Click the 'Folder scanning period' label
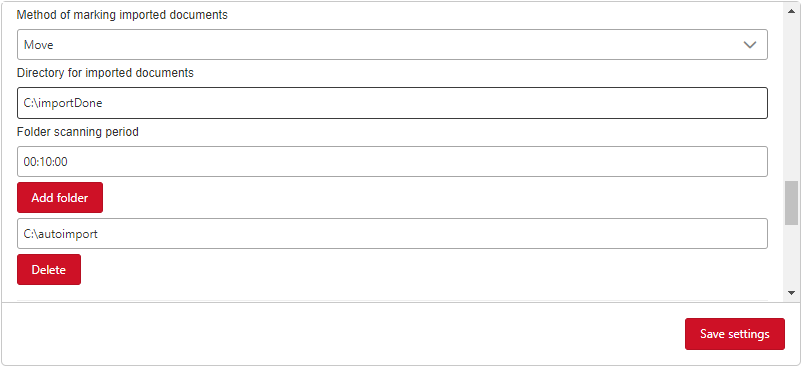This screenshot has height=367, width=802. (78, 132)
